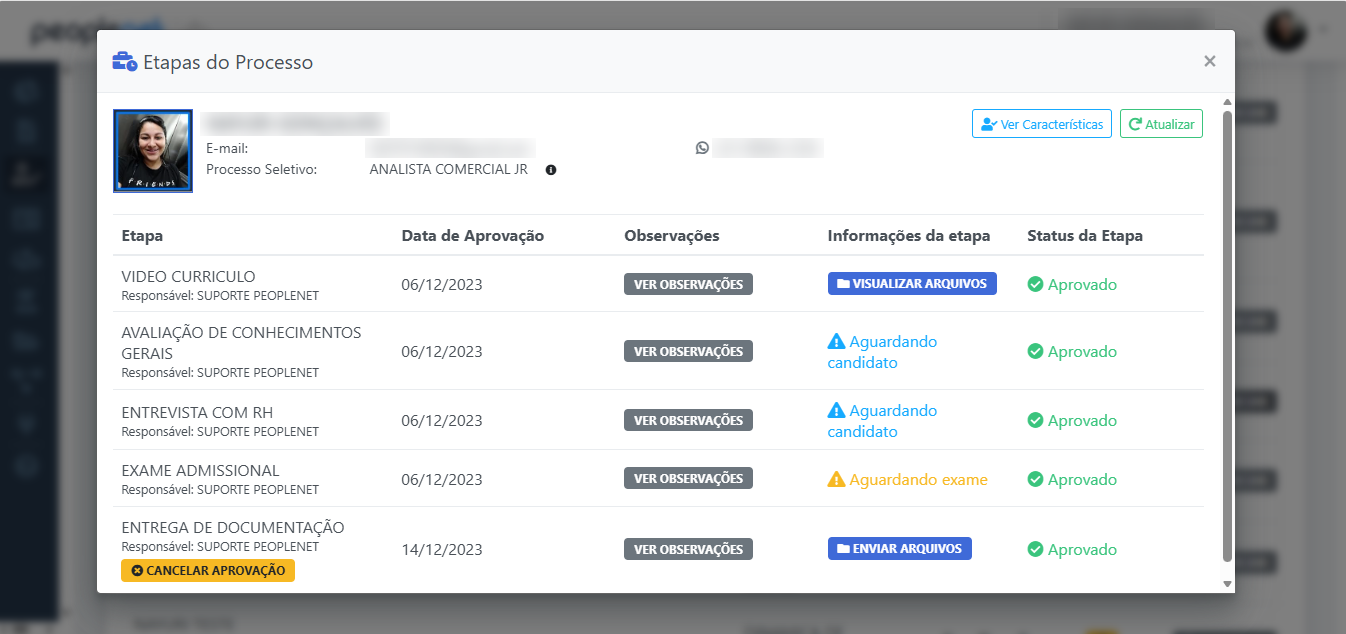The height and width of the screenshot is (634, 1346).
Task: Open Ver Observações for AVALIAÇÃO DE CONHECIMENTOS GERAIS
Action: pyautogui.click(x=688, y=351)
